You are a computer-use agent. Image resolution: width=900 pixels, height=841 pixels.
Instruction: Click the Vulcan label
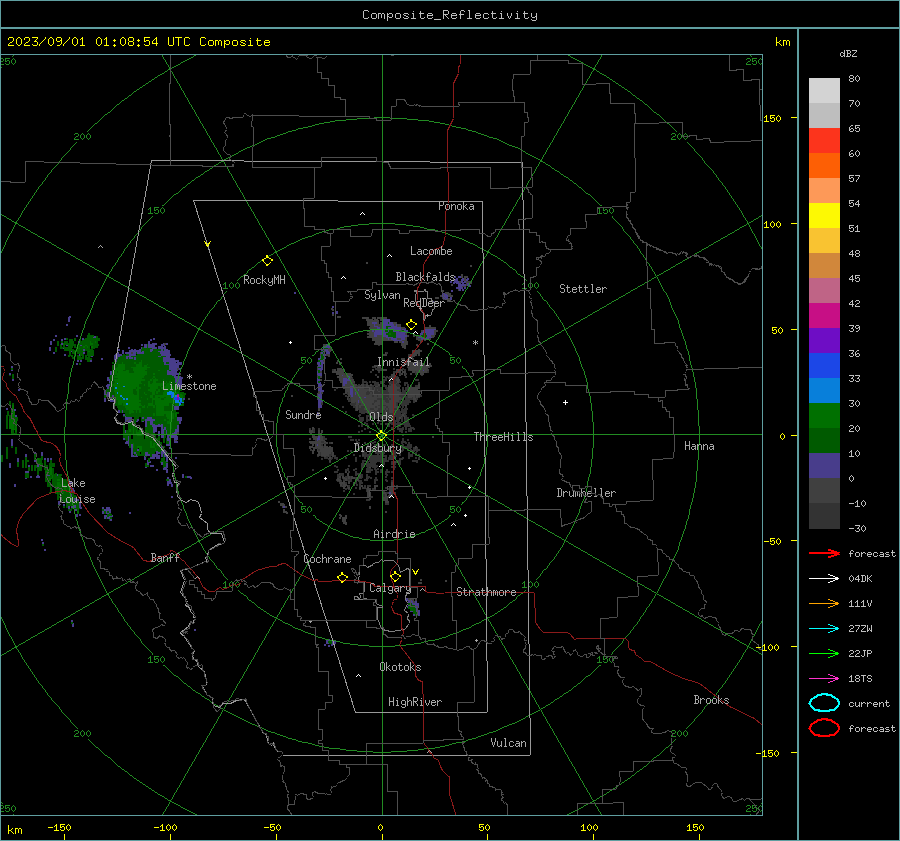tap(508, 743)
